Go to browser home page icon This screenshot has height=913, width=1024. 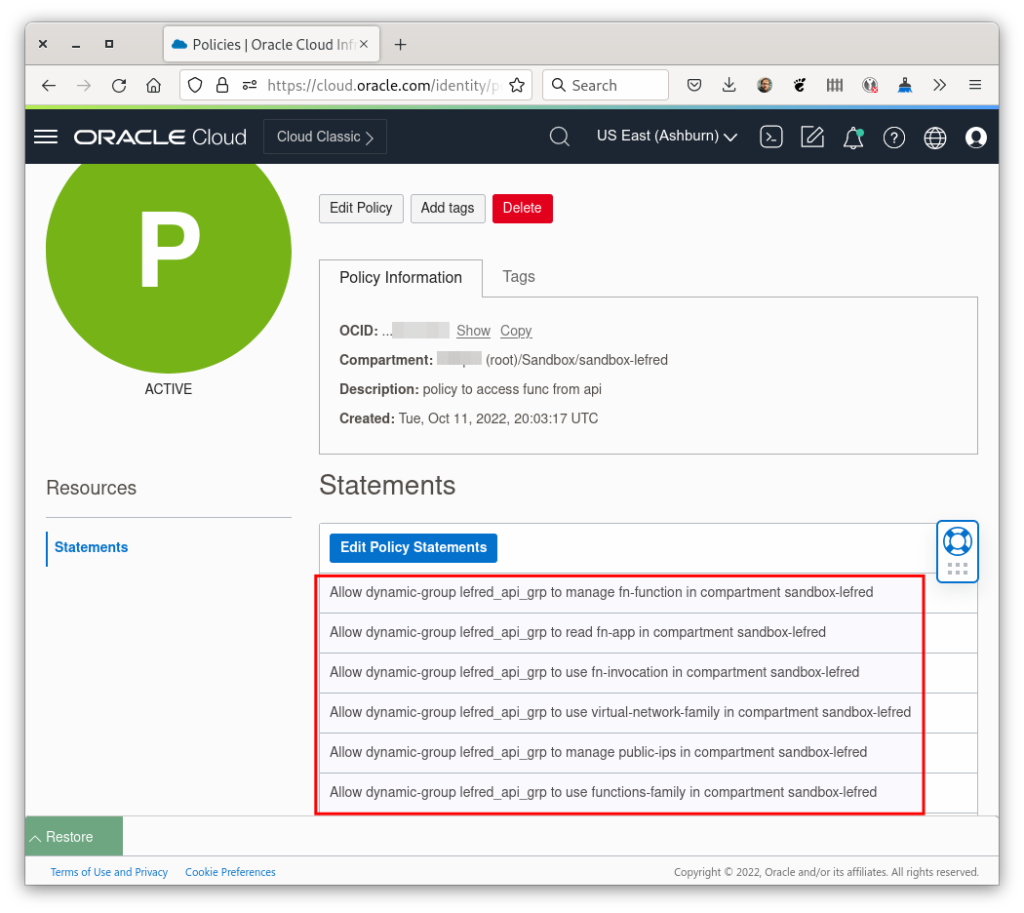(x=153, y=85)
